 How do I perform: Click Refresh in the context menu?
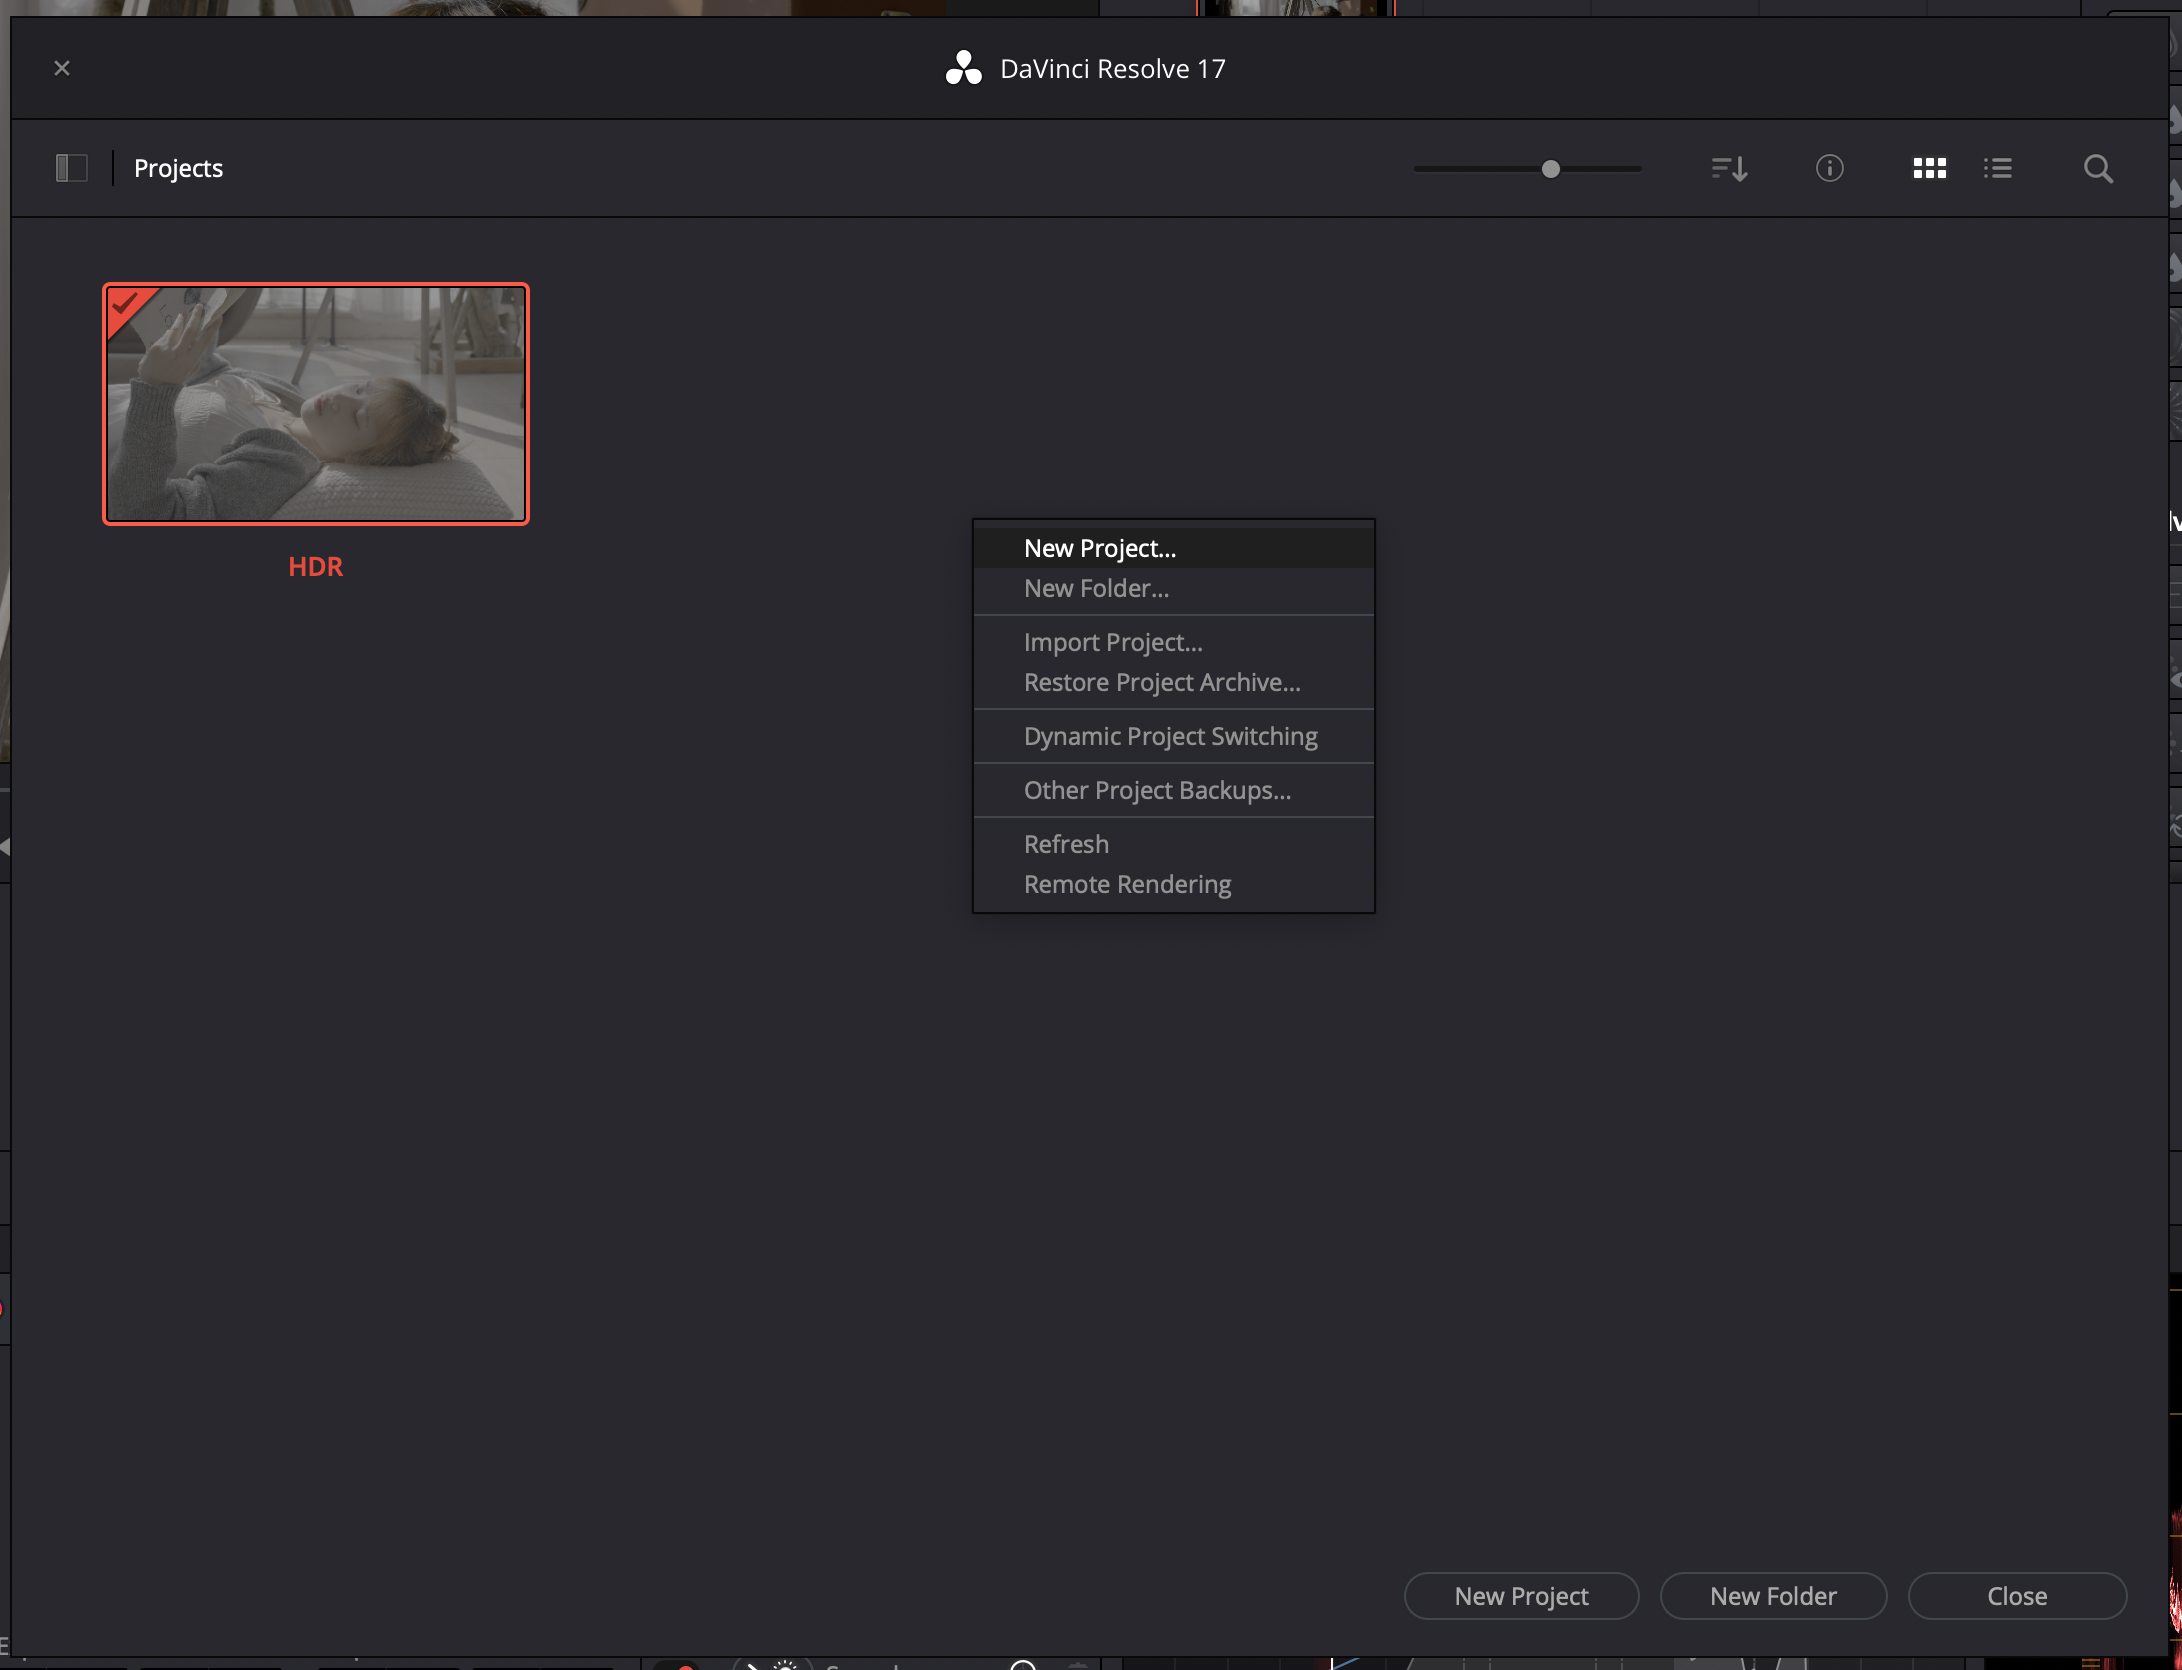(x=1066, y=844)
